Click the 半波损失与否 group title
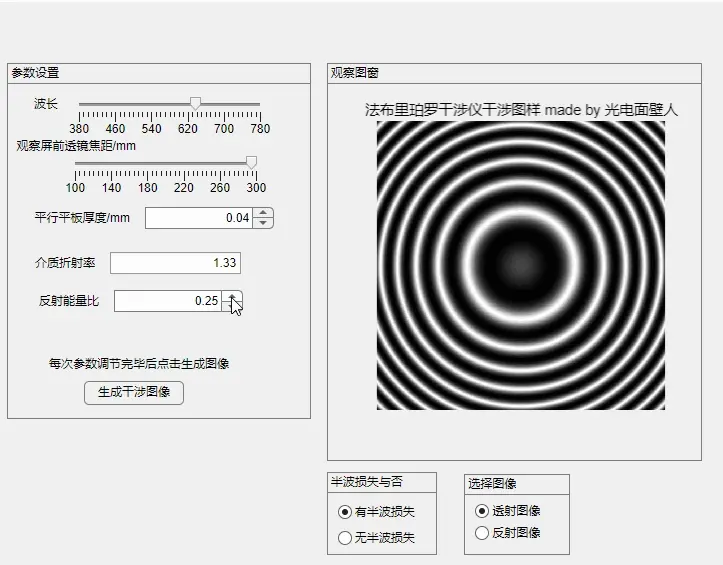723x565 pixels. click(x=367, y=482)
